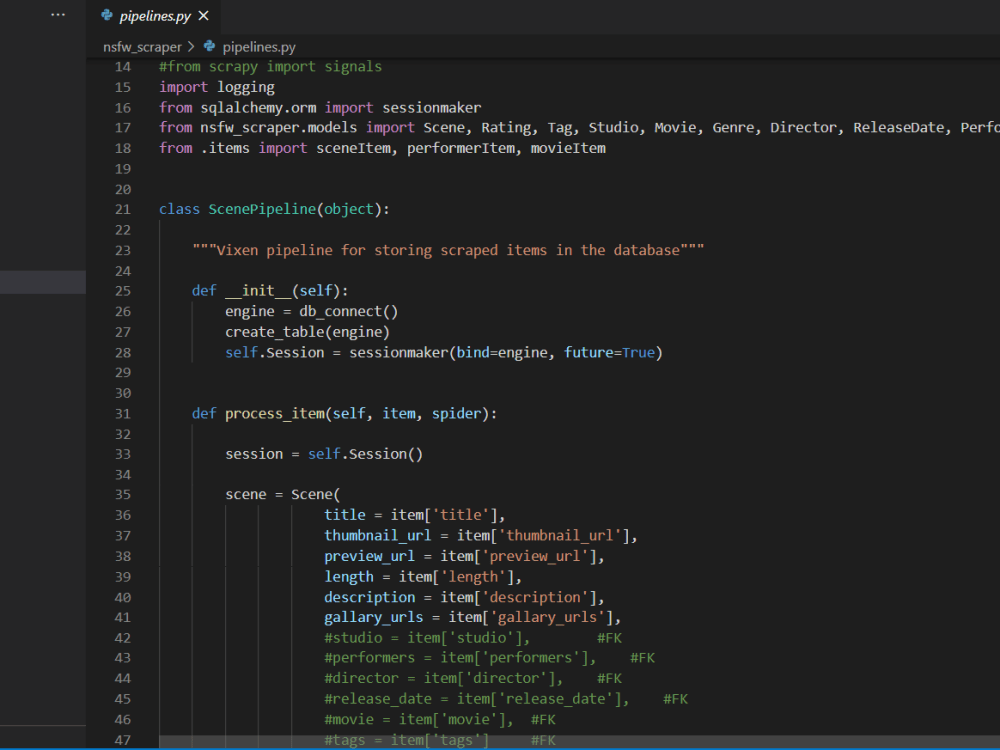The width and height of the screenshot is (1000, 750).
Task: Select the pipelines.py editor tab
Action: pos(154,17)
